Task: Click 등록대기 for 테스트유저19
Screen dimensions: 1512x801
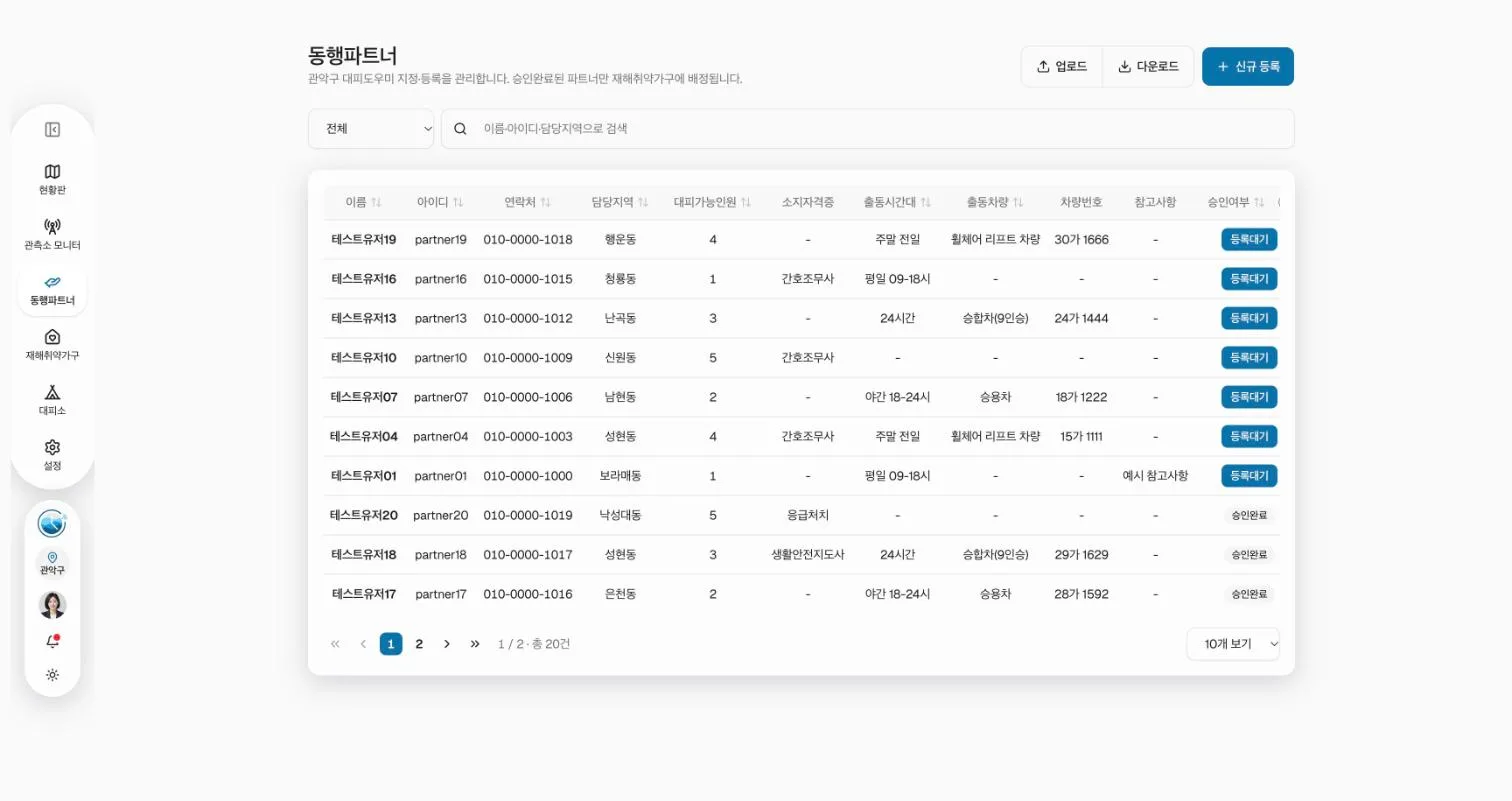Action: pos(1249,240)
